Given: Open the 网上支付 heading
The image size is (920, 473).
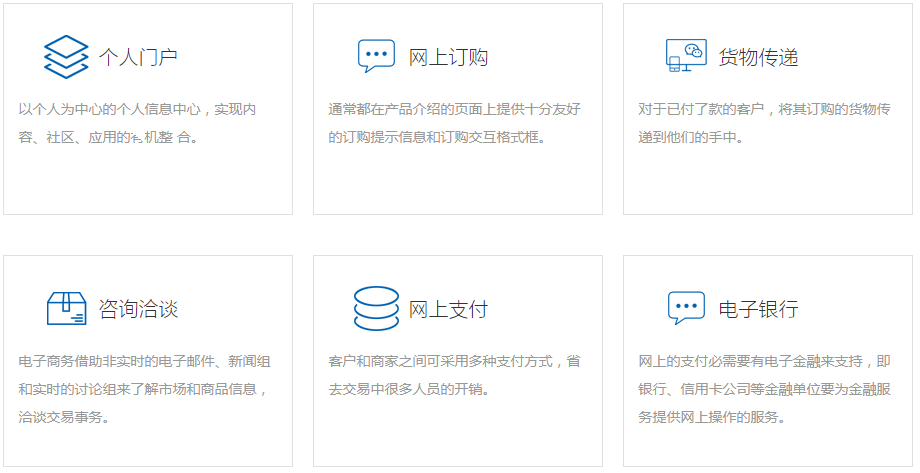Looking at the screenshot, I should pos(448,309).
